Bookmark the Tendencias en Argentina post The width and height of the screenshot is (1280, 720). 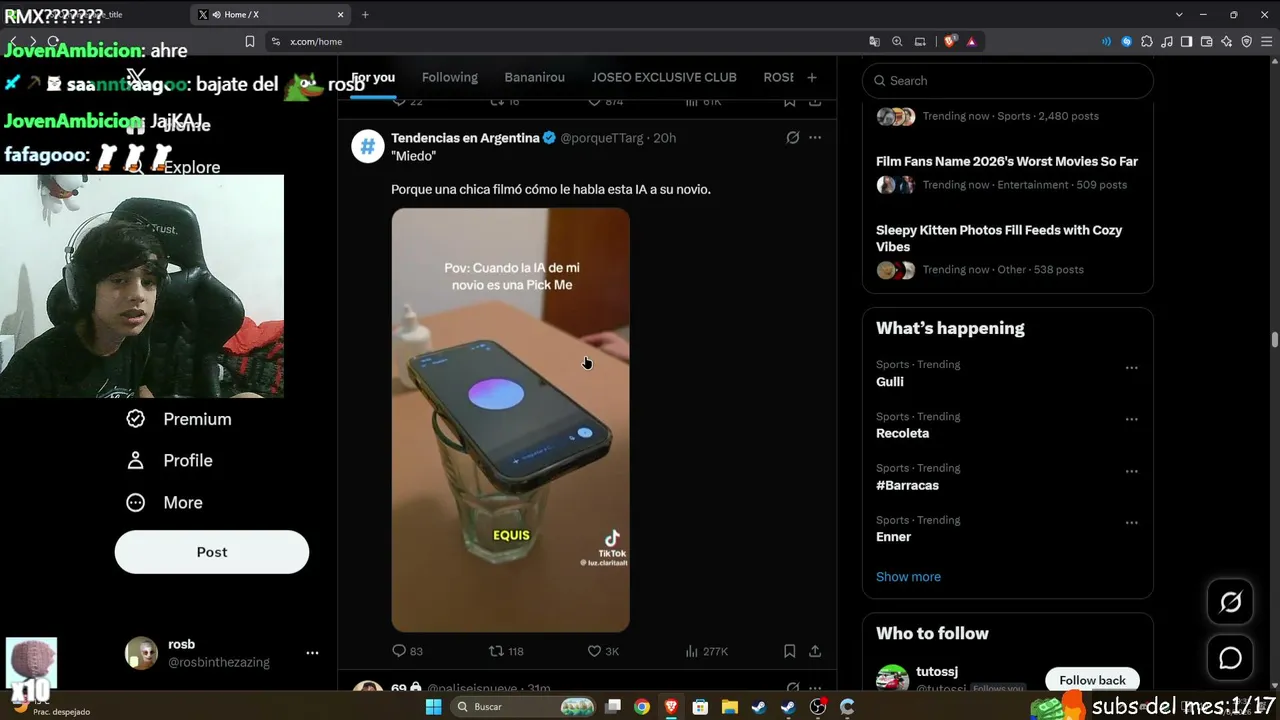click(790, 651)
